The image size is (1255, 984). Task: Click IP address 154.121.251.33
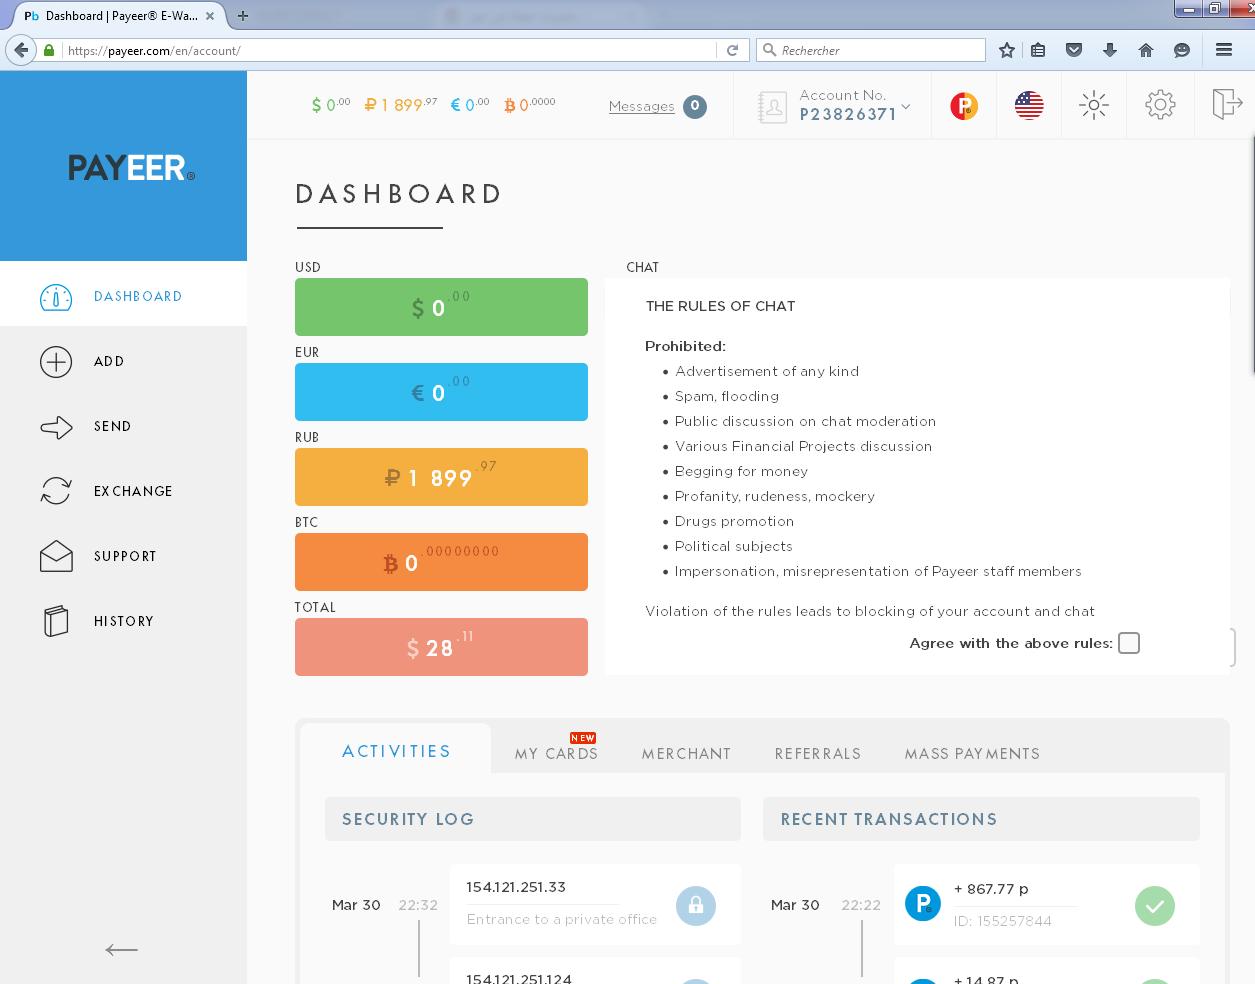coord(516,887)
